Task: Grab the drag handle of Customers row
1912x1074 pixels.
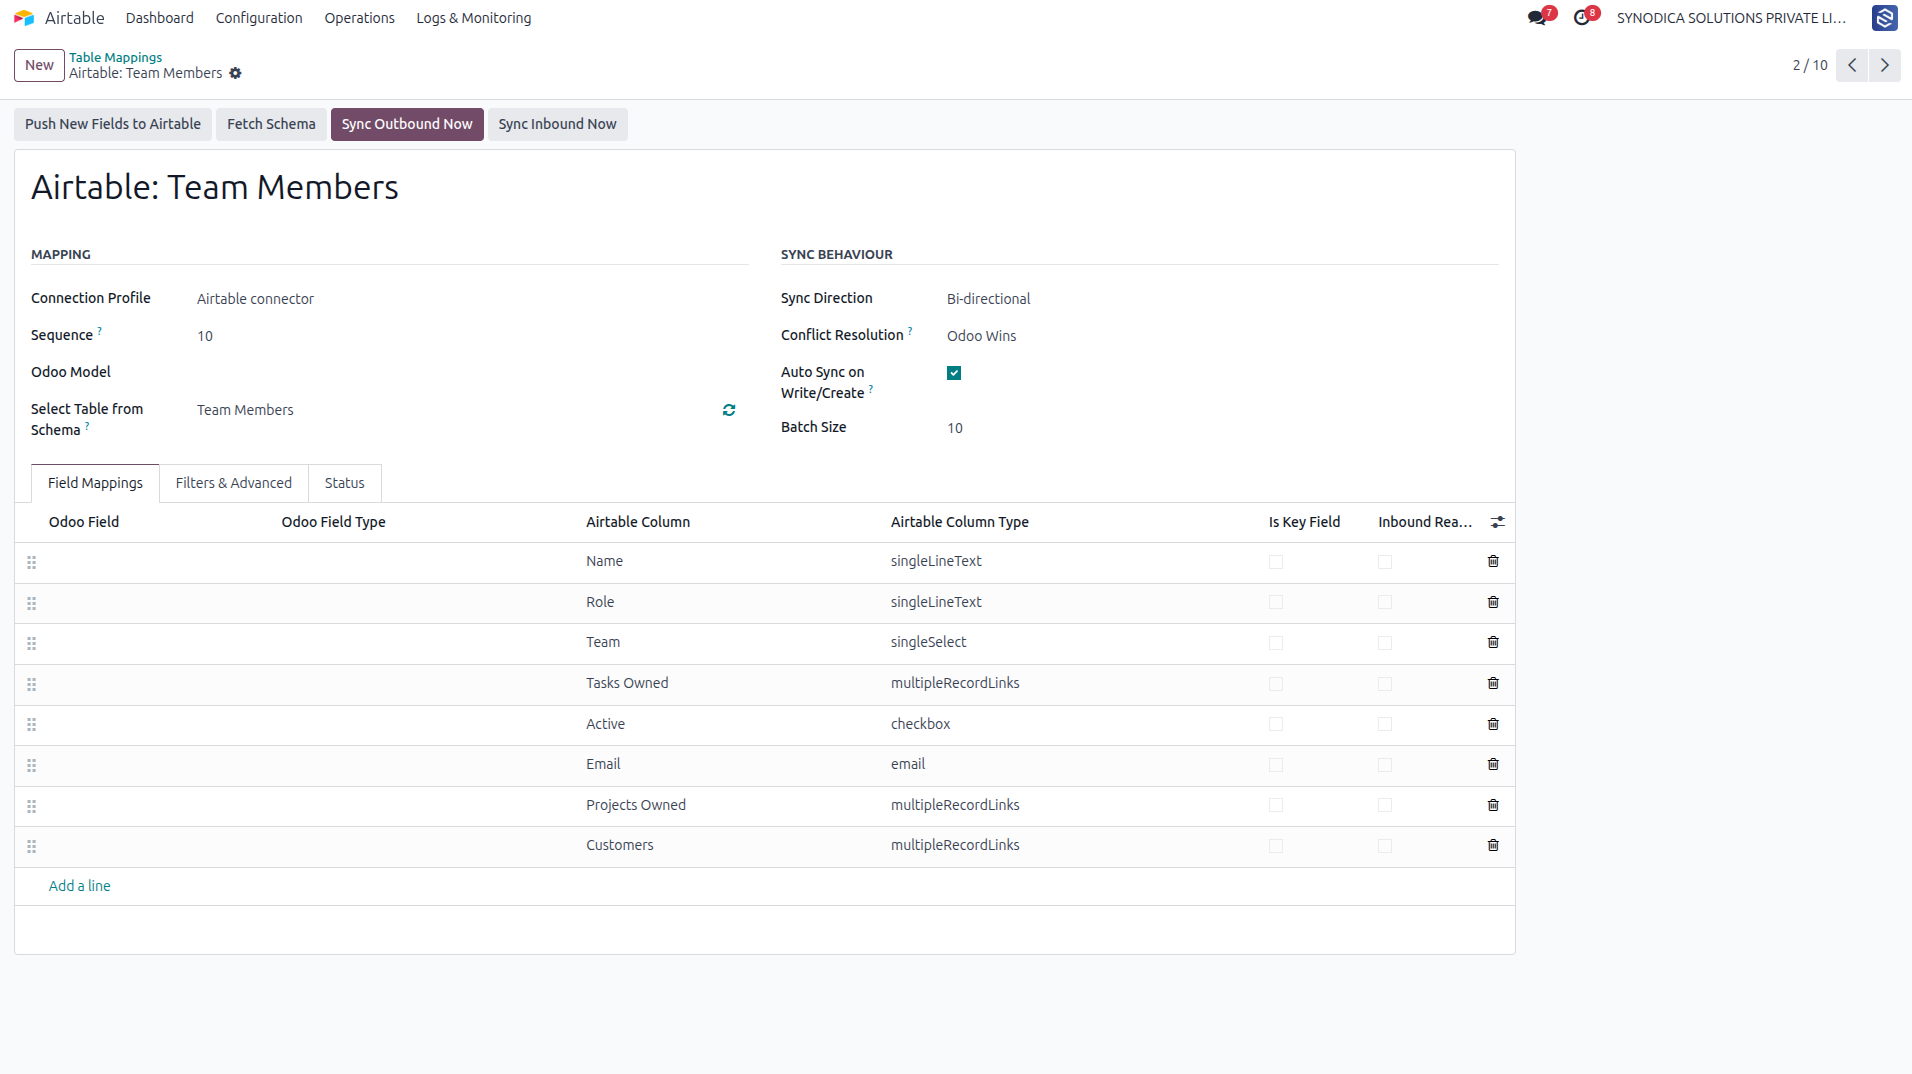Action: [32, 846]
